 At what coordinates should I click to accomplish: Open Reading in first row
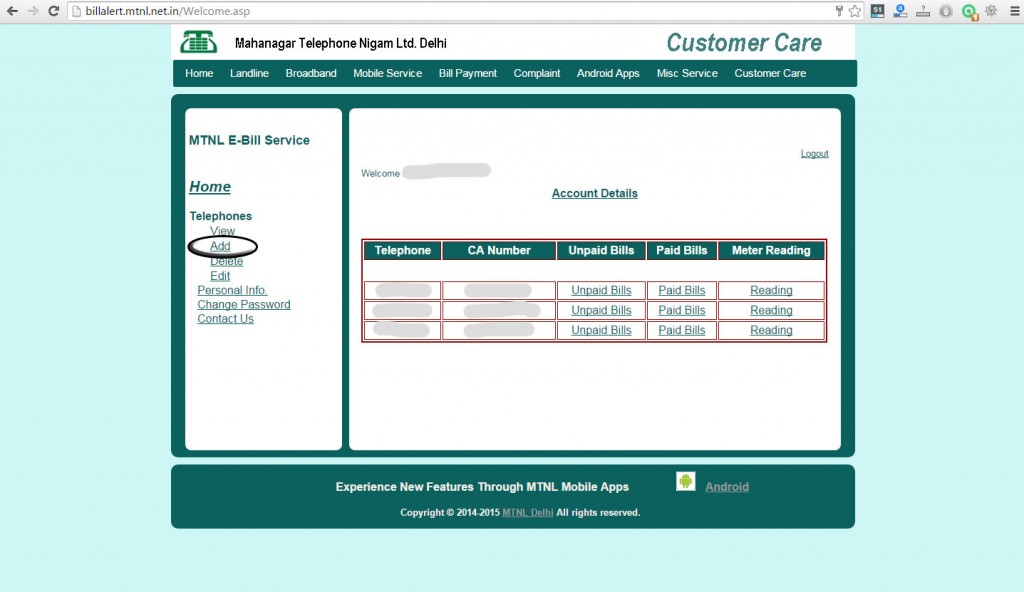point(771,290)
